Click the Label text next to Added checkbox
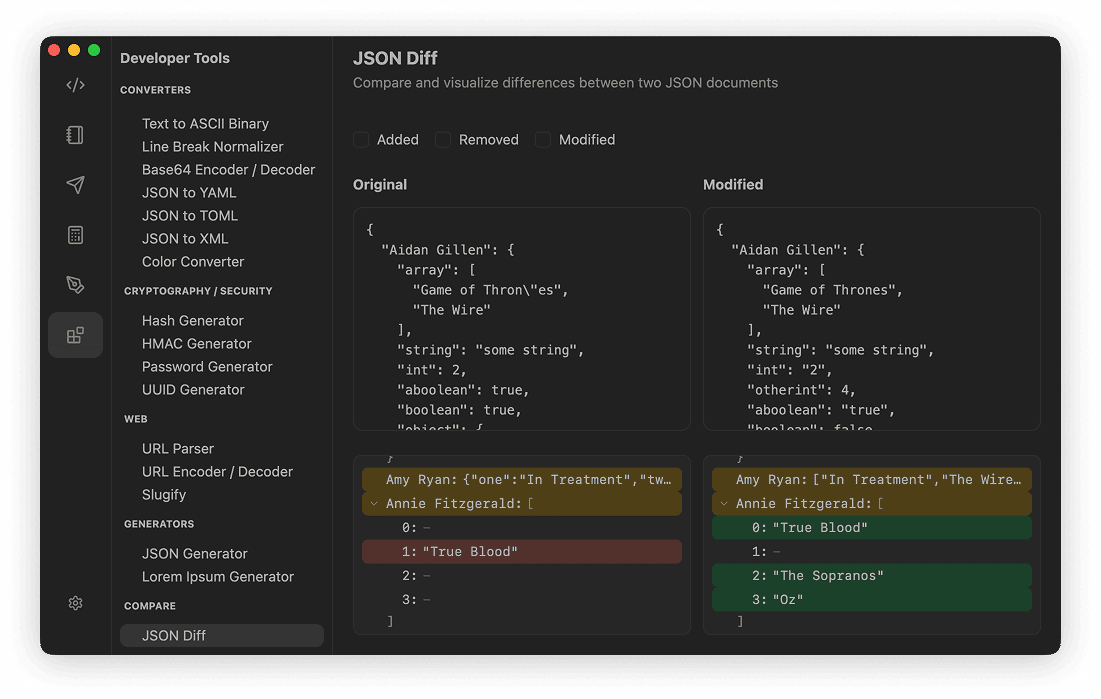 coord(397,140)
